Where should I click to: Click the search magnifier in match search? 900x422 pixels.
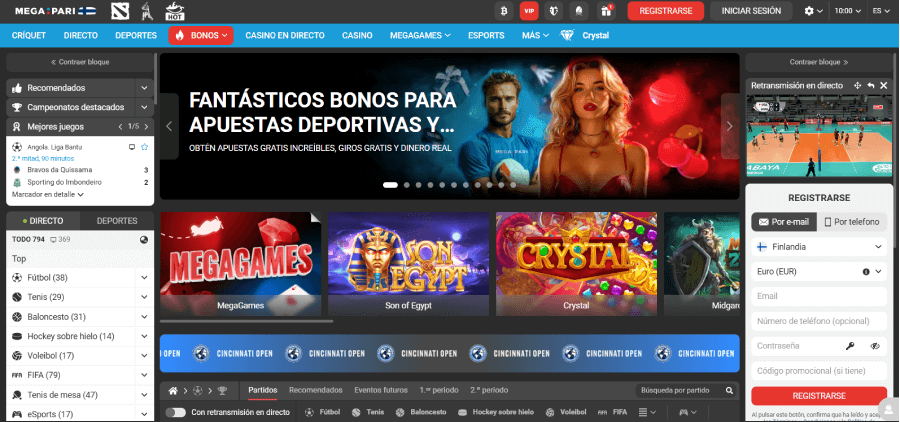pyautogui.click(x=729, y=390)
